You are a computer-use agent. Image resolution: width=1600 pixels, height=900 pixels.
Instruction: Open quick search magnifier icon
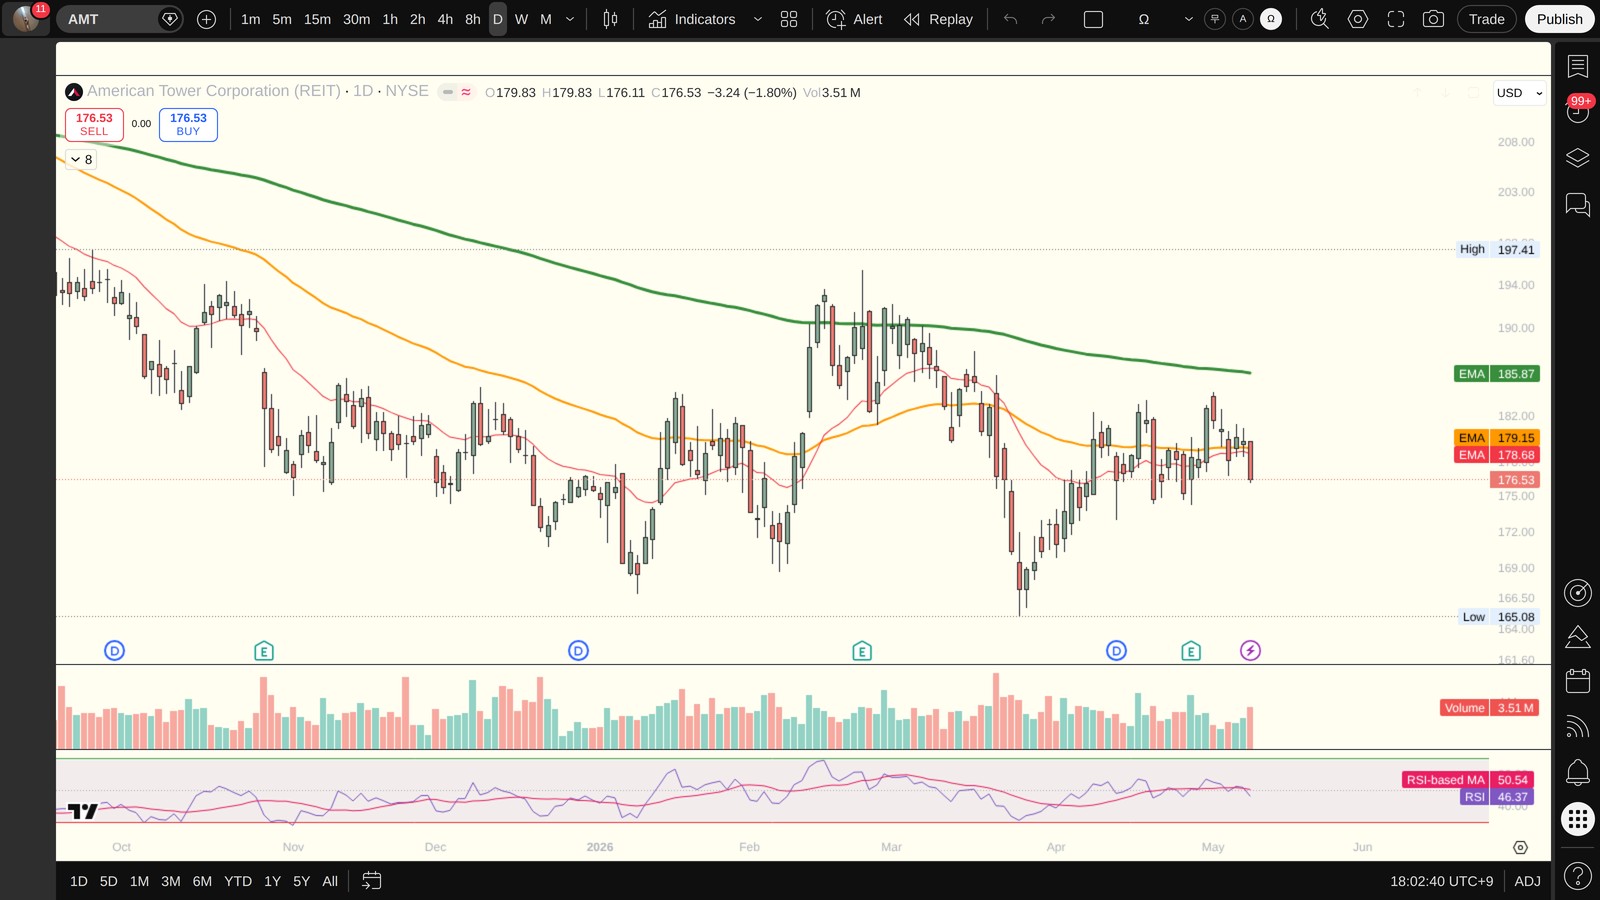[x=1320, y=19]
